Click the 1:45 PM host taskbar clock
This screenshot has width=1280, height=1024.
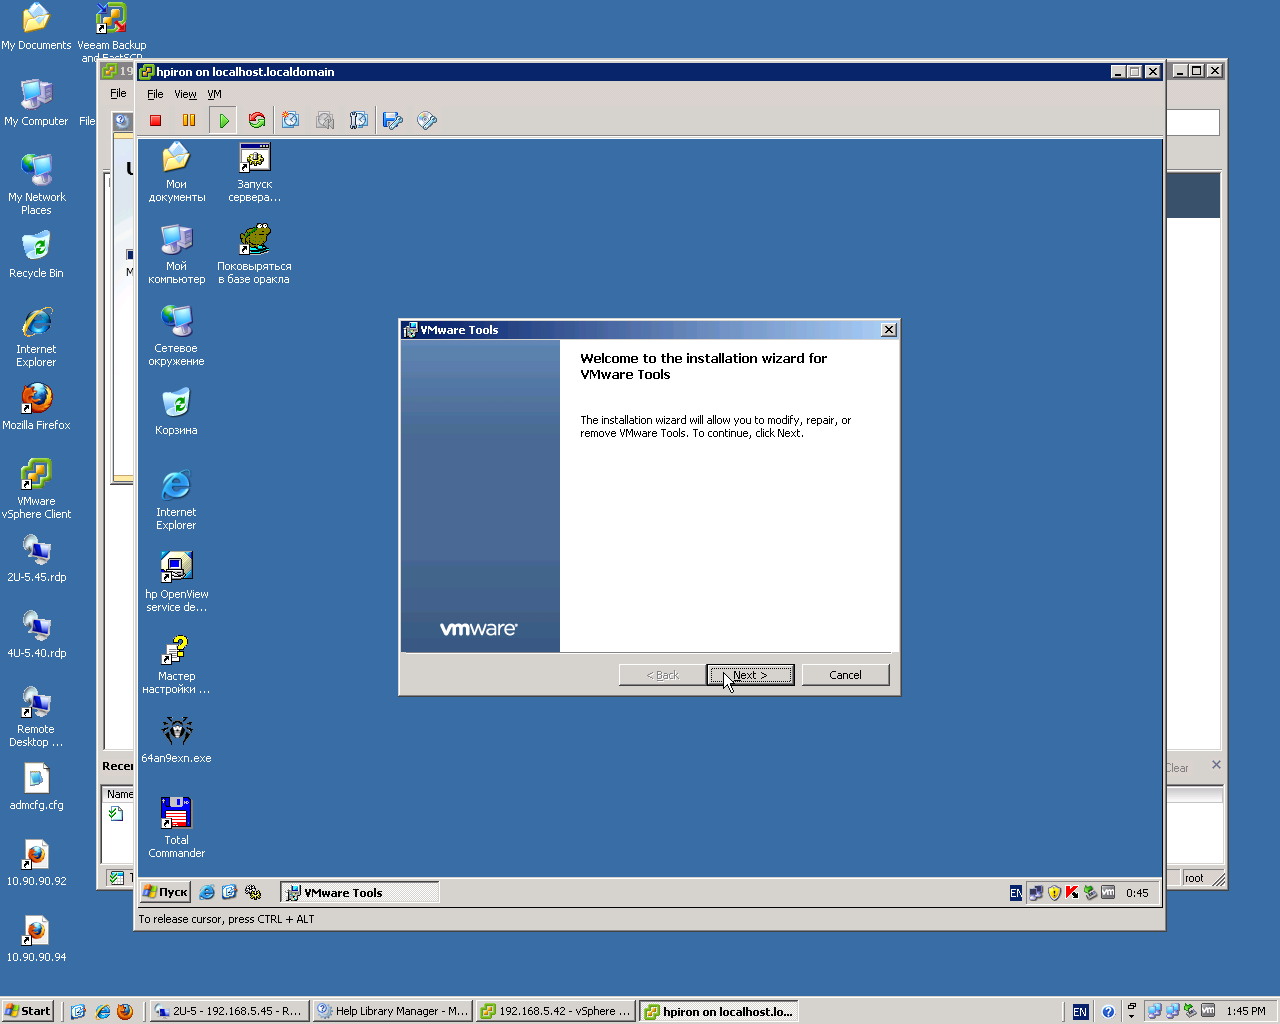click(x=1246, y=1011)
